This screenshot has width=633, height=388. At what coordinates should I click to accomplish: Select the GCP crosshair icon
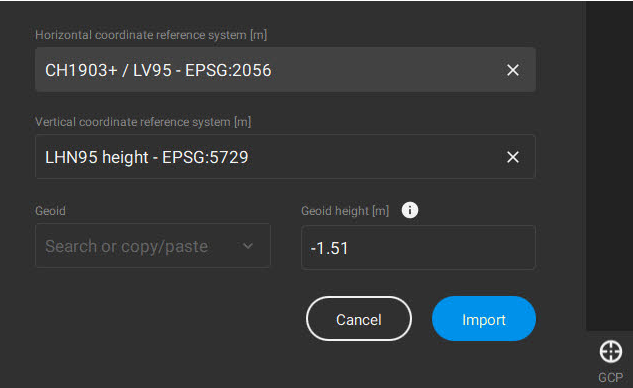coord(610,351)
